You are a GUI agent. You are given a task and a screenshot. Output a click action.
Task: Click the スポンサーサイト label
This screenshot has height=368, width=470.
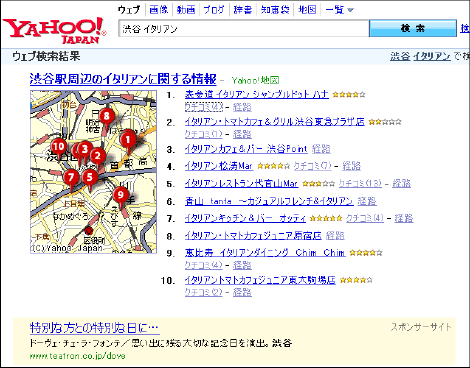tap(421, 327)
